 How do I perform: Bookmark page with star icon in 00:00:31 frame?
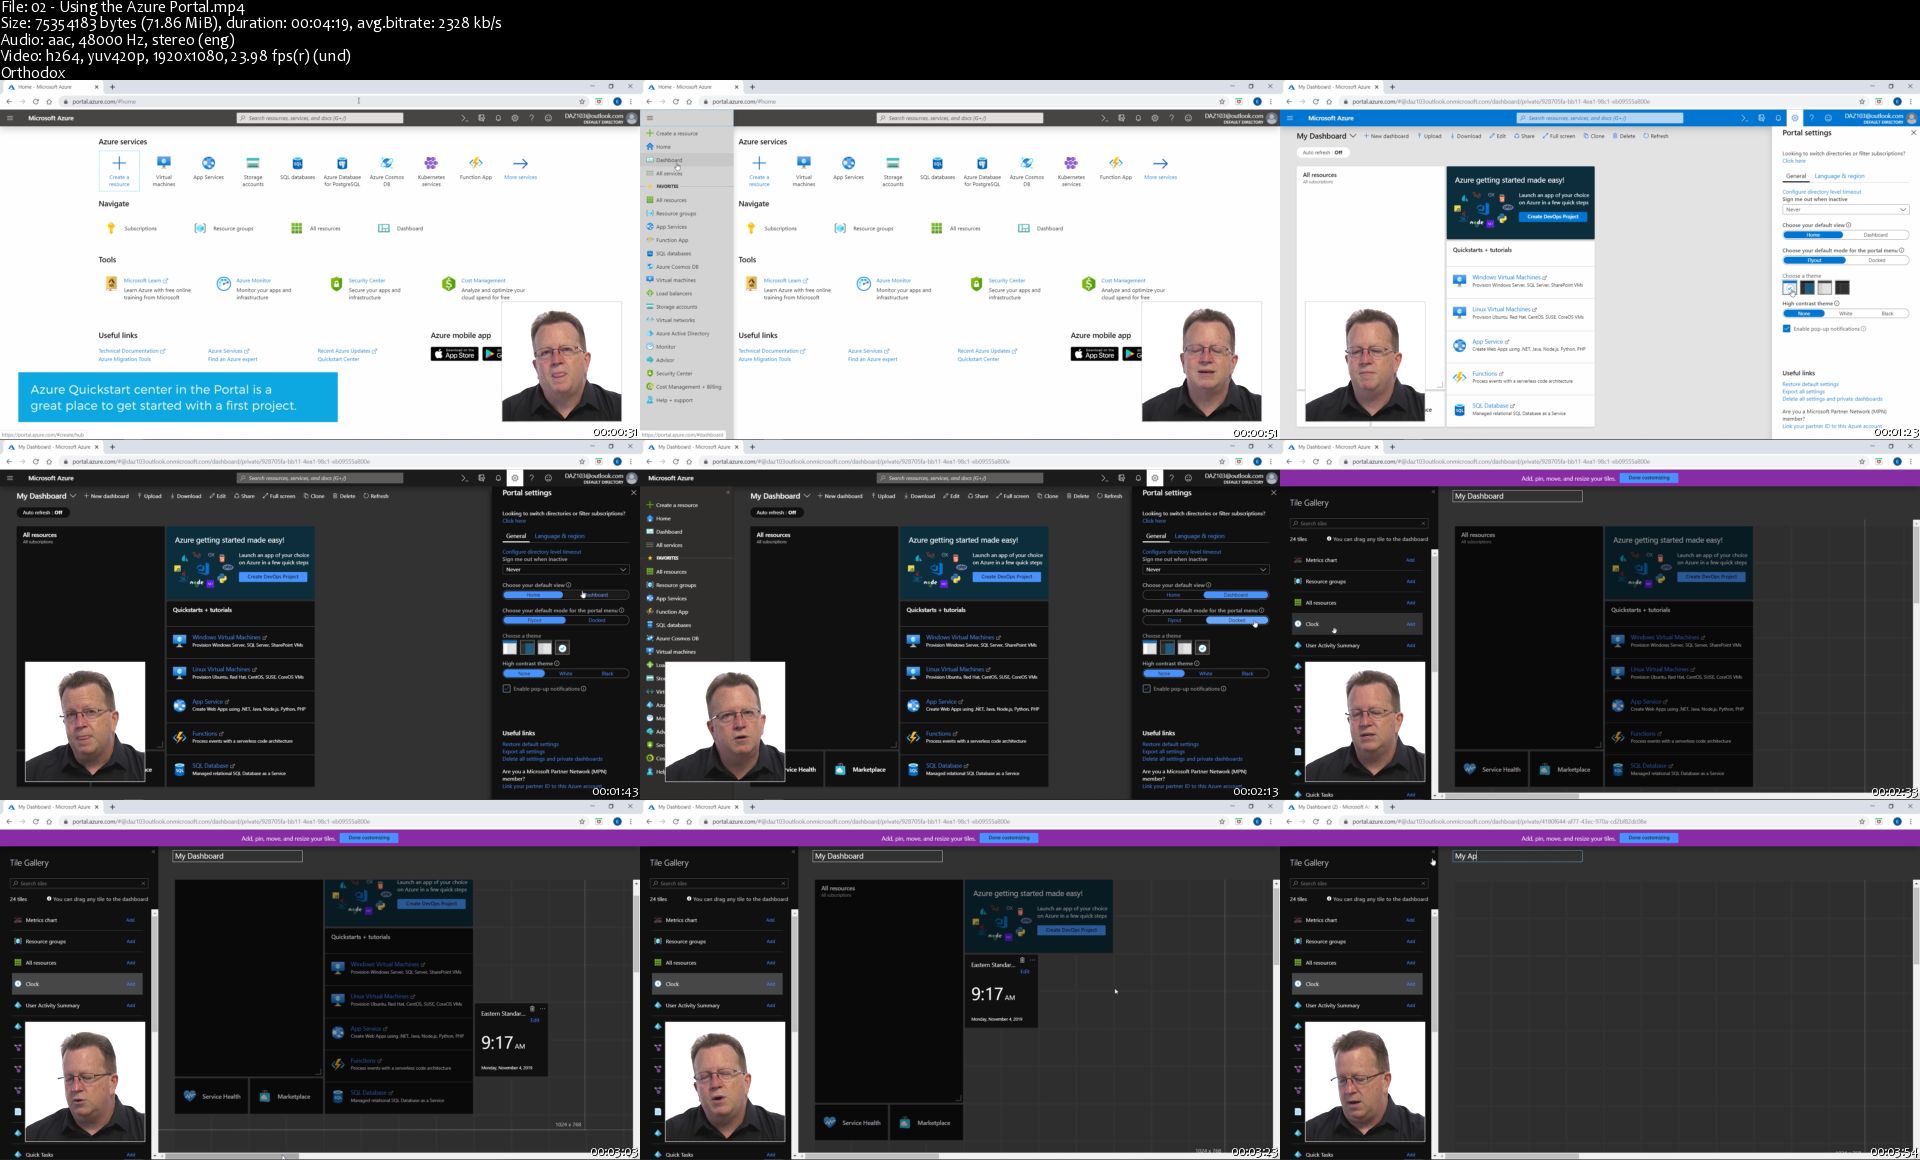coord(582,101)
